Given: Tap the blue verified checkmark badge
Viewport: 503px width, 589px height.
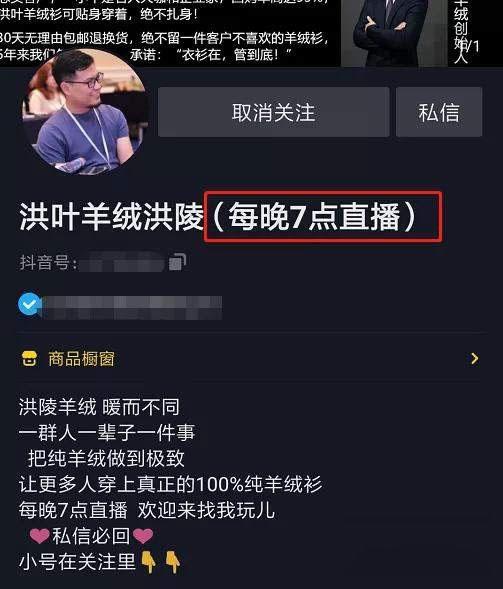Looking at the screenshot, I should pyautogui.click(x=29, y=304).
